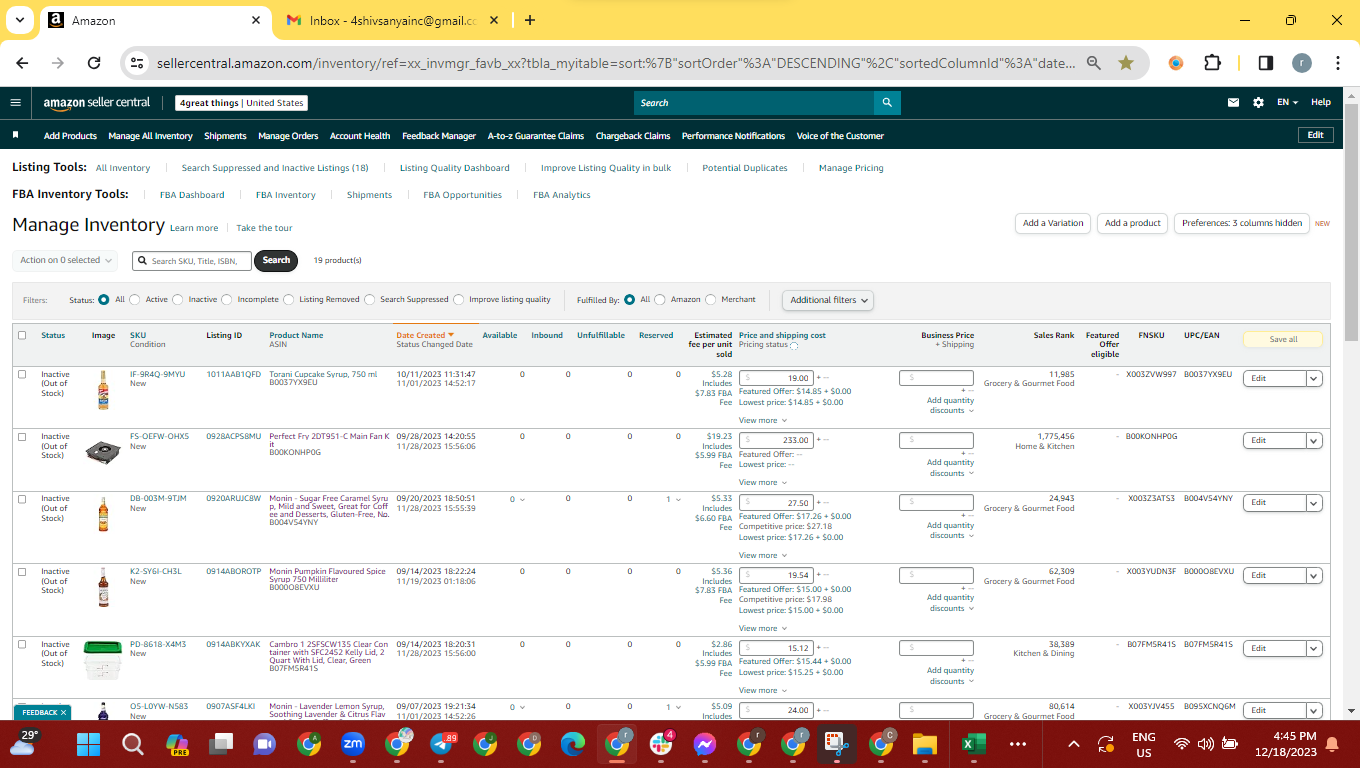1360x768 pixels.
Task: Open the Action on 0 selected dropdown
Action: pyautogui.click(x=65, y=260)
